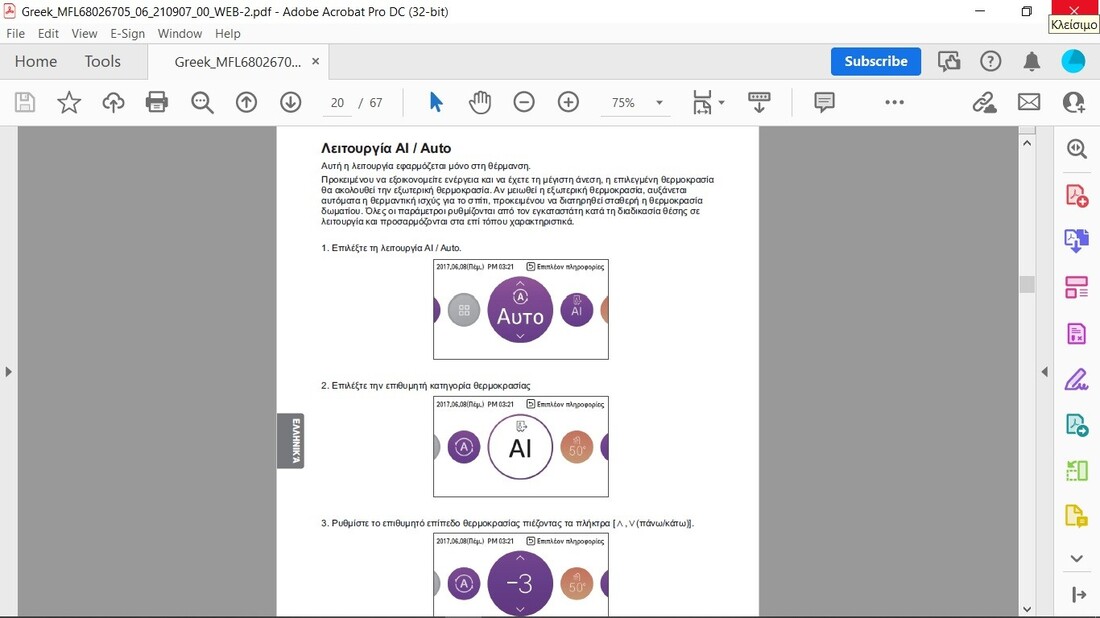The image size is (1100, 618).
Task: Click the vertical scrollbar thumb
Action: tap(1026, 284)
